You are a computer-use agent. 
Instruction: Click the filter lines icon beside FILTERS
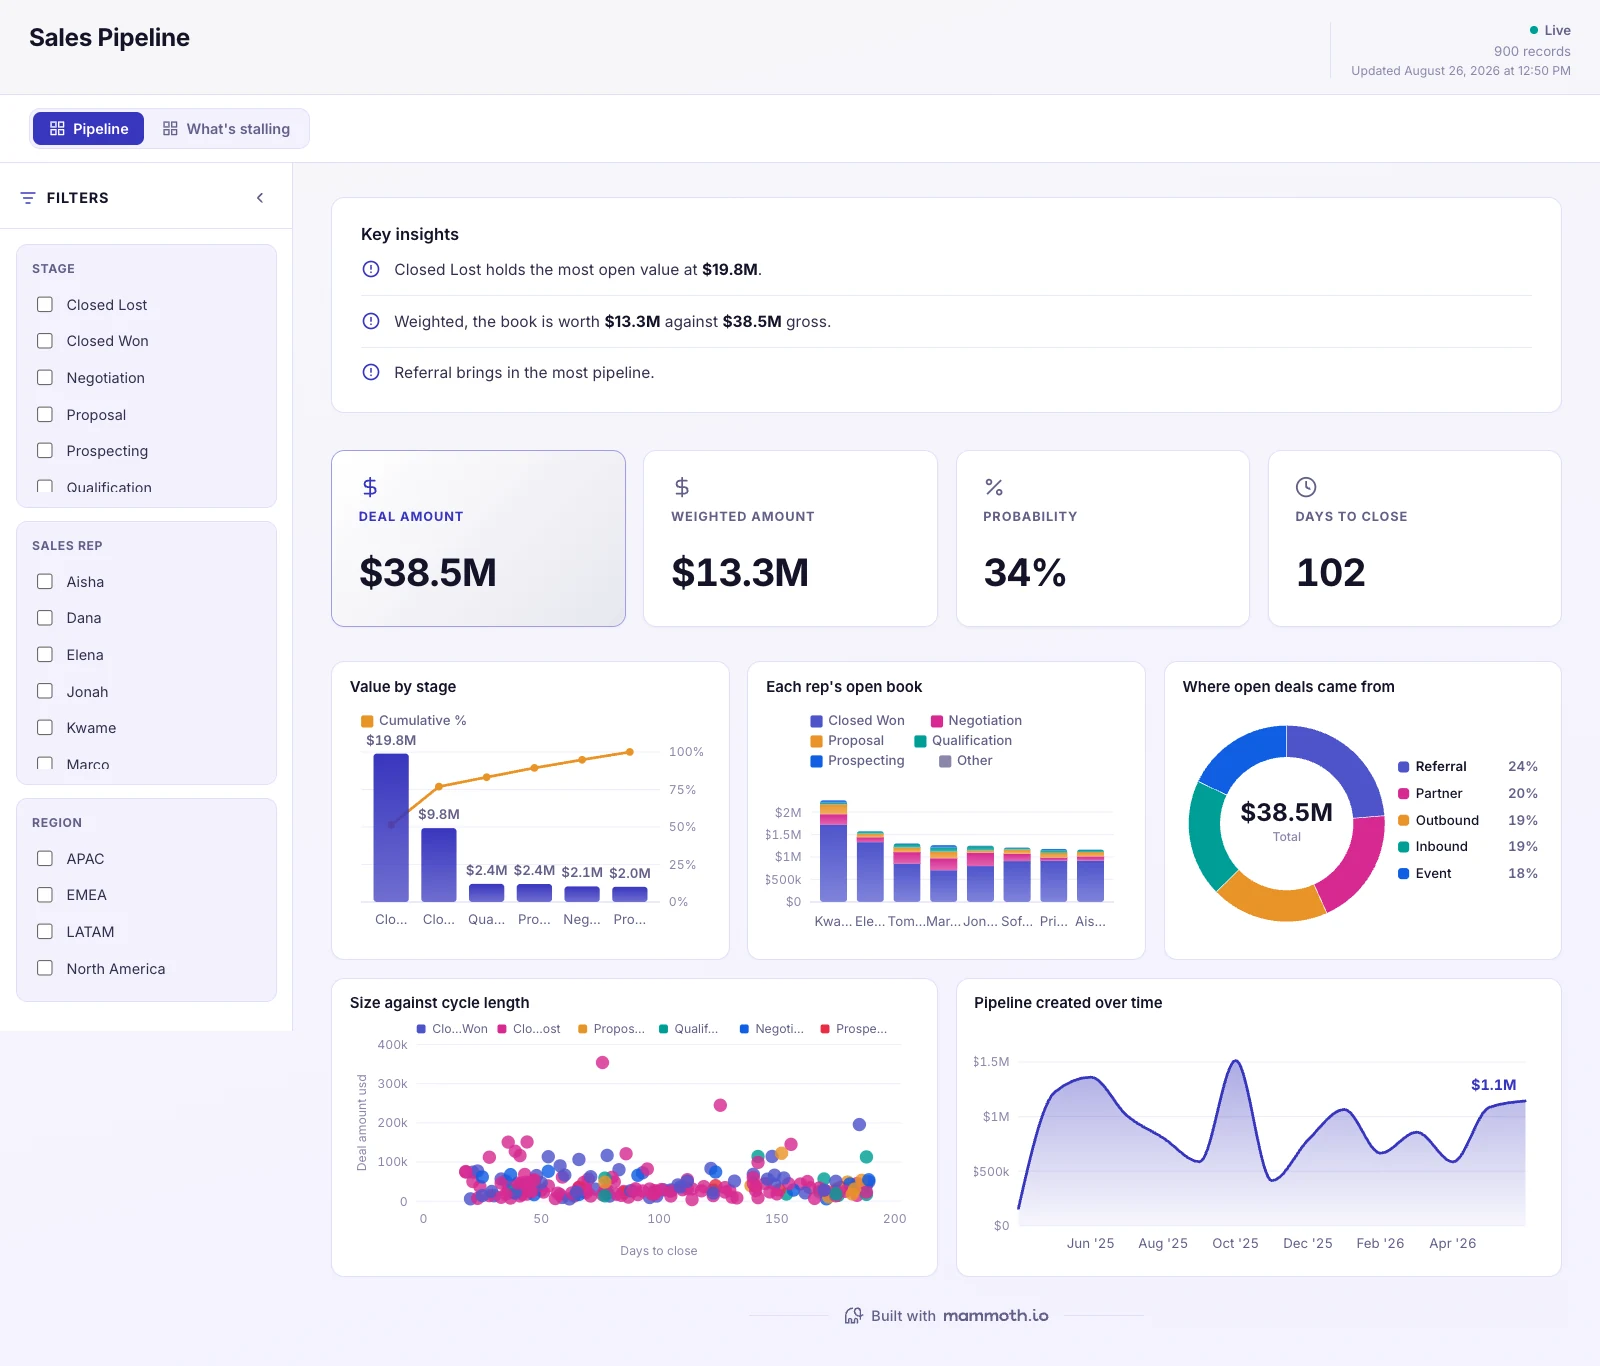pyautogui.click(x=28, y=198)
